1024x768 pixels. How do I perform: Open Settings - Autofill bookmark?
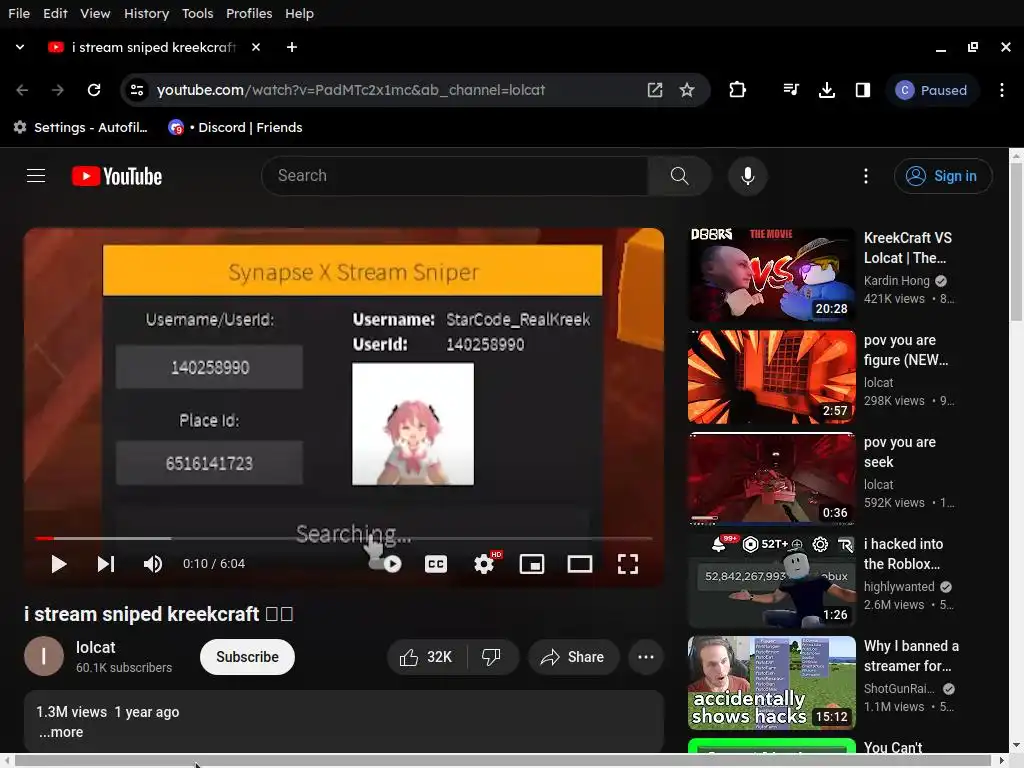[x=81, y=127]
